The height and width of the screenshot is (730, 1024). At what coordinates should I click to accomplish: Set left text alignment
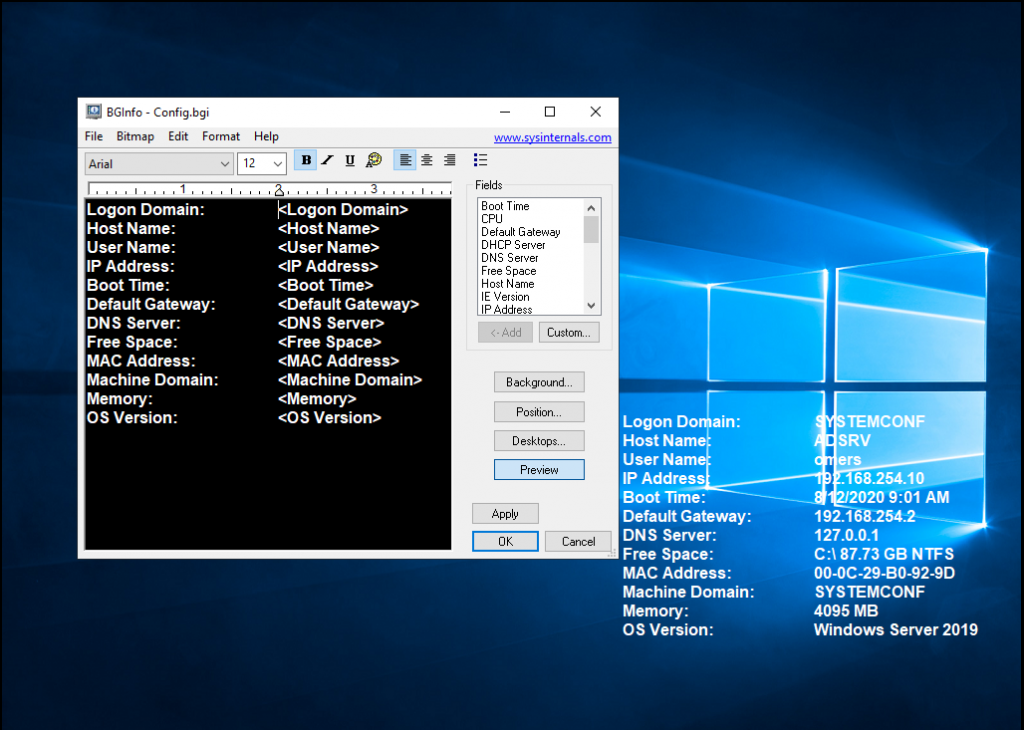click(403, 160)
